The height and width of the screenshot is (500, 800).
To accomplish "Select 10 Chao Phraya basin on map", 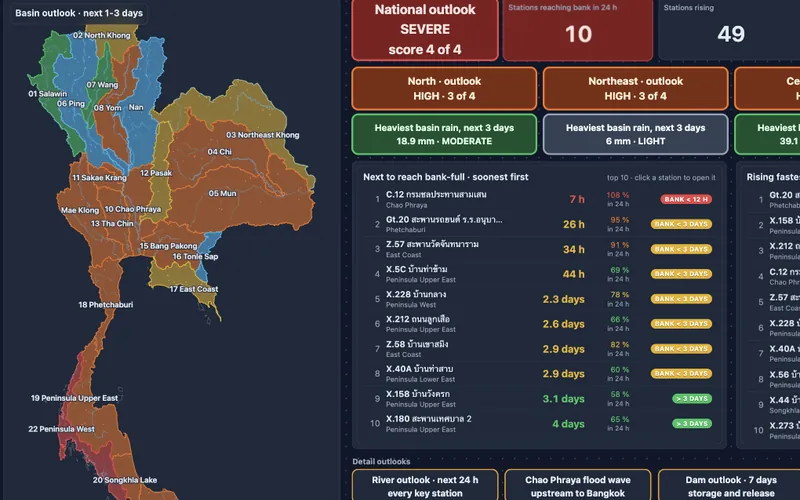I will pyautogui.click(x=133, y=209).
